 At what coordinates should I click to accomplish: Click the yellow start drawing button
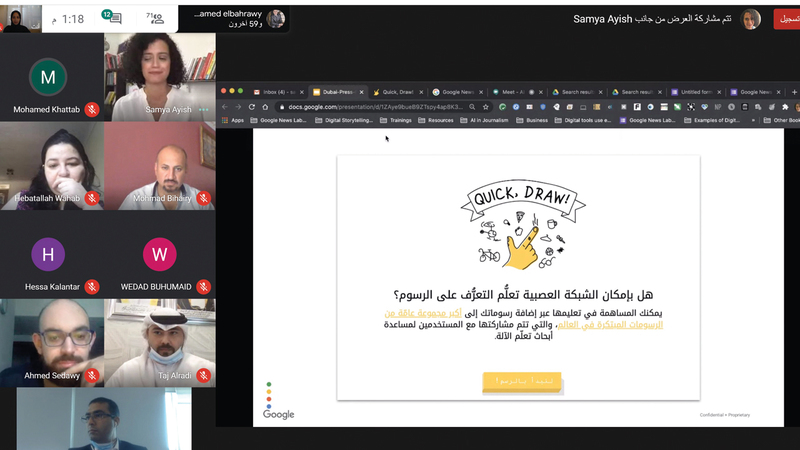(521, 381)
